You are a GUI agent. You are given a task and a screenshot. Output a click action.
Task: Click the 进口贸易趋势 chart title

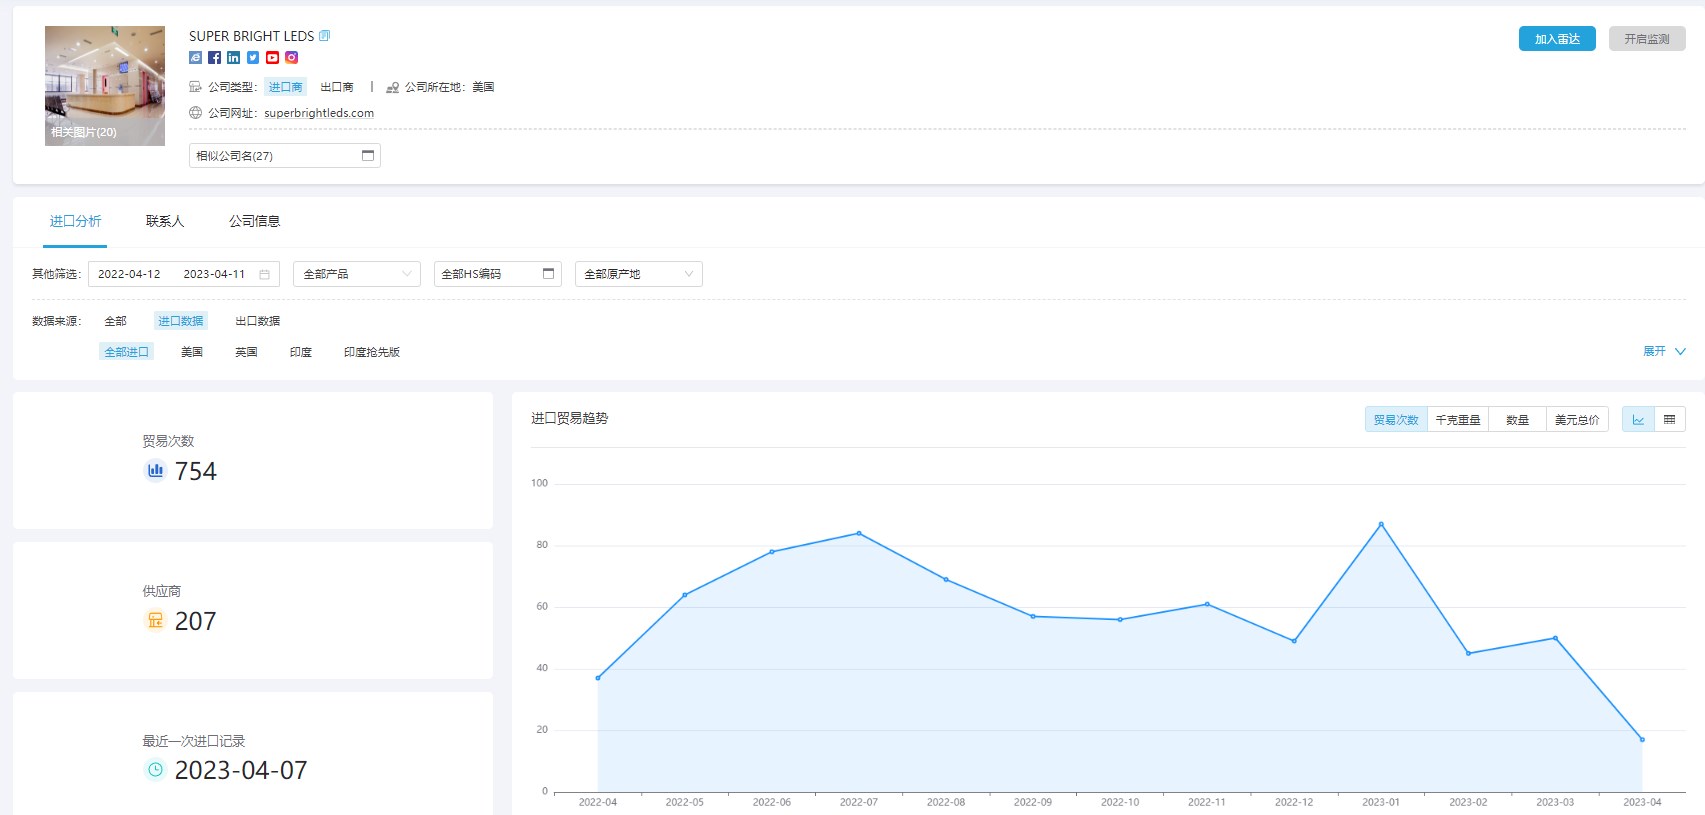tap(569, 418)
